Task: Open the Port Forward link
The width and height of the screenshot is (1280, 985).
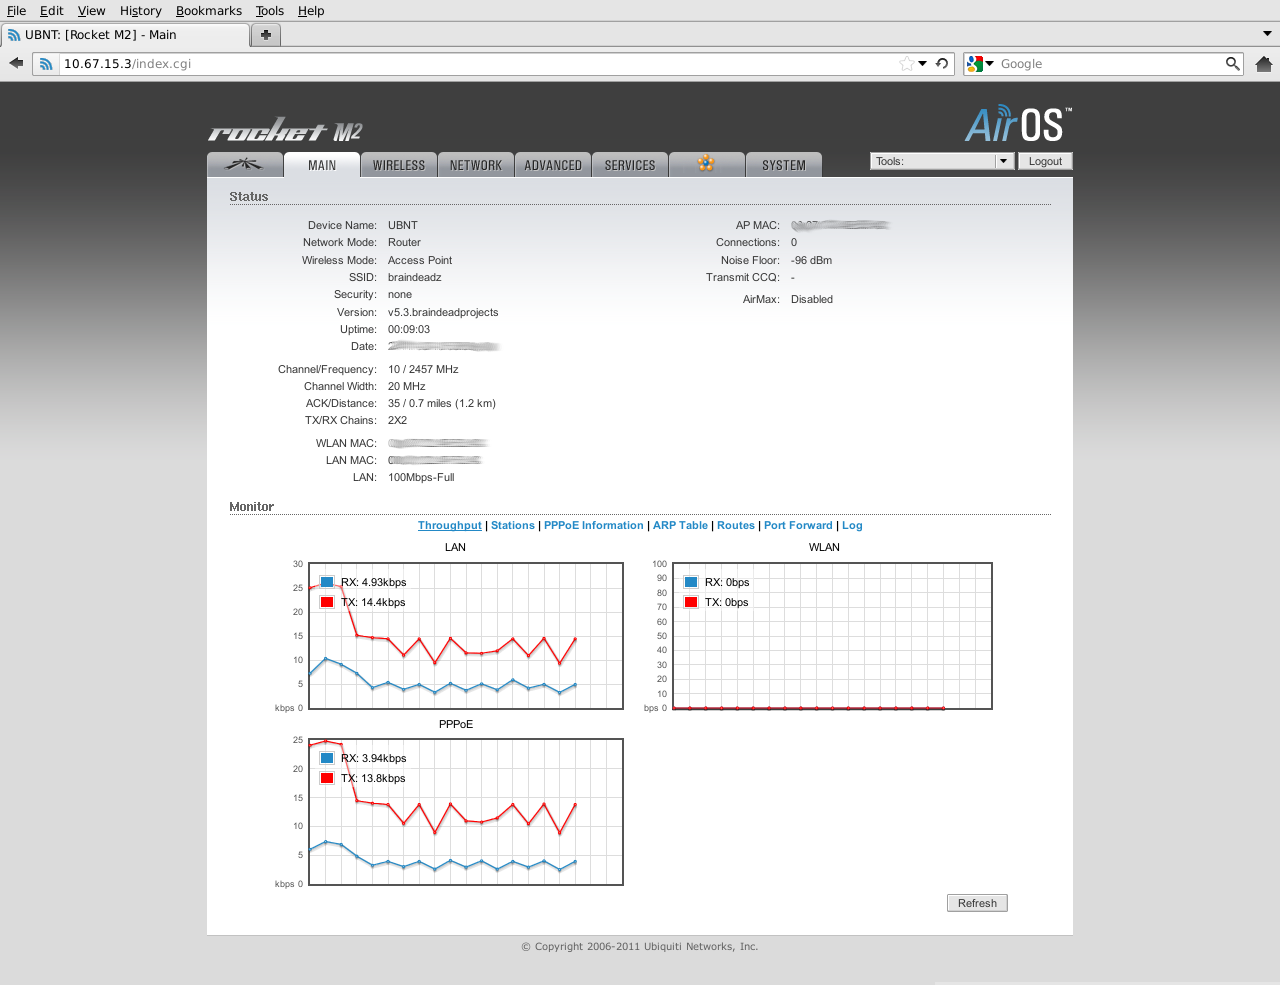Action: point(798,525)
